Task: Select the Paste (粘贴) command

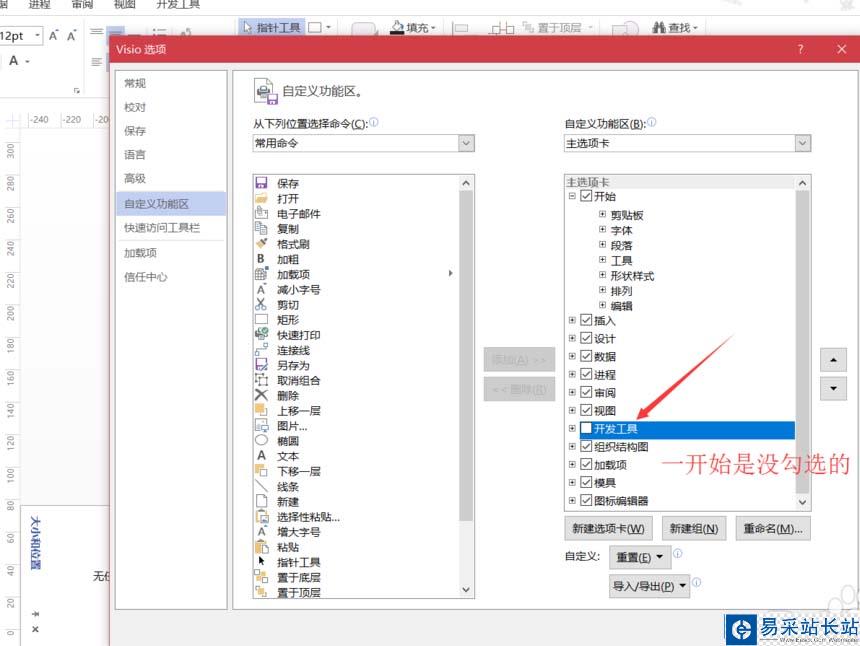Action: click(288, 547)
